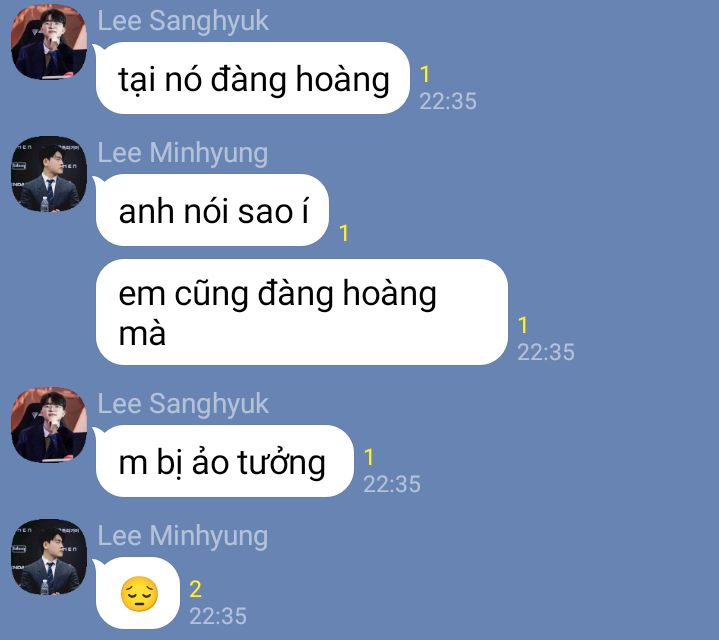
Task: Click the first Lee Minhyung name label
Action: point(183,153)
